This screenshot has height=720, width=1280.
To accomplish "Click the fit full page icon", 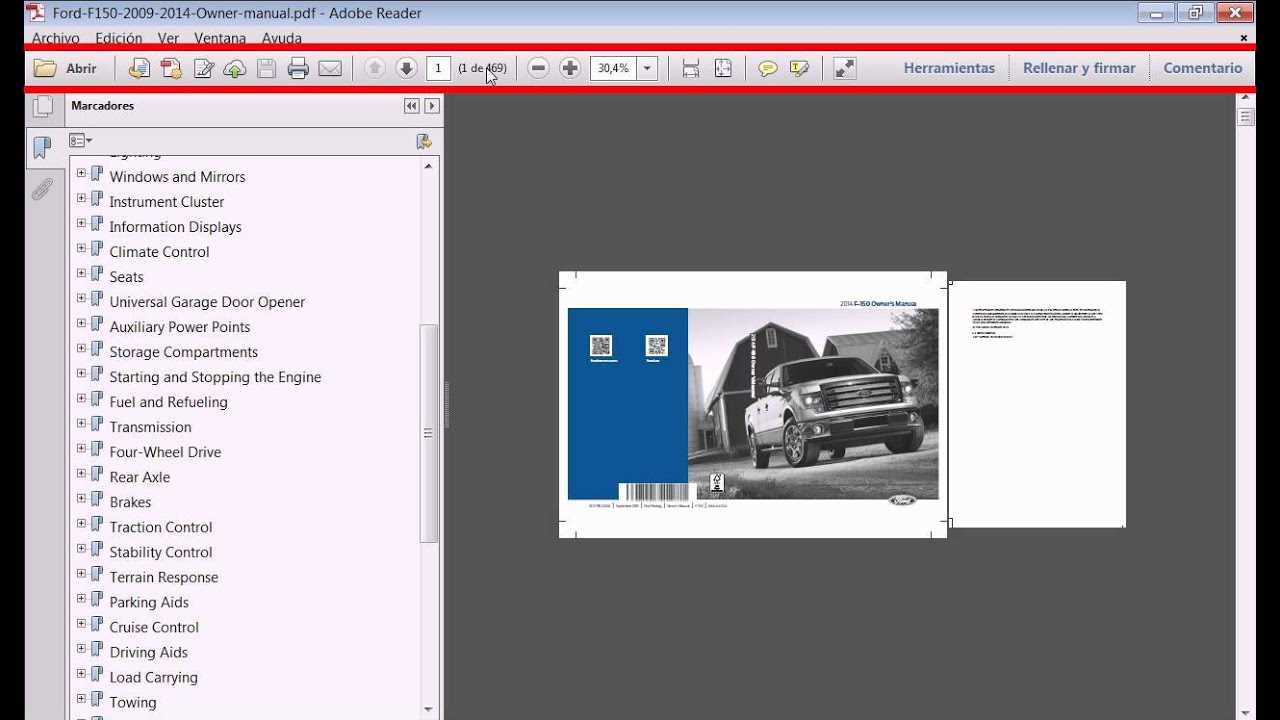I will (x=723, y=68).
